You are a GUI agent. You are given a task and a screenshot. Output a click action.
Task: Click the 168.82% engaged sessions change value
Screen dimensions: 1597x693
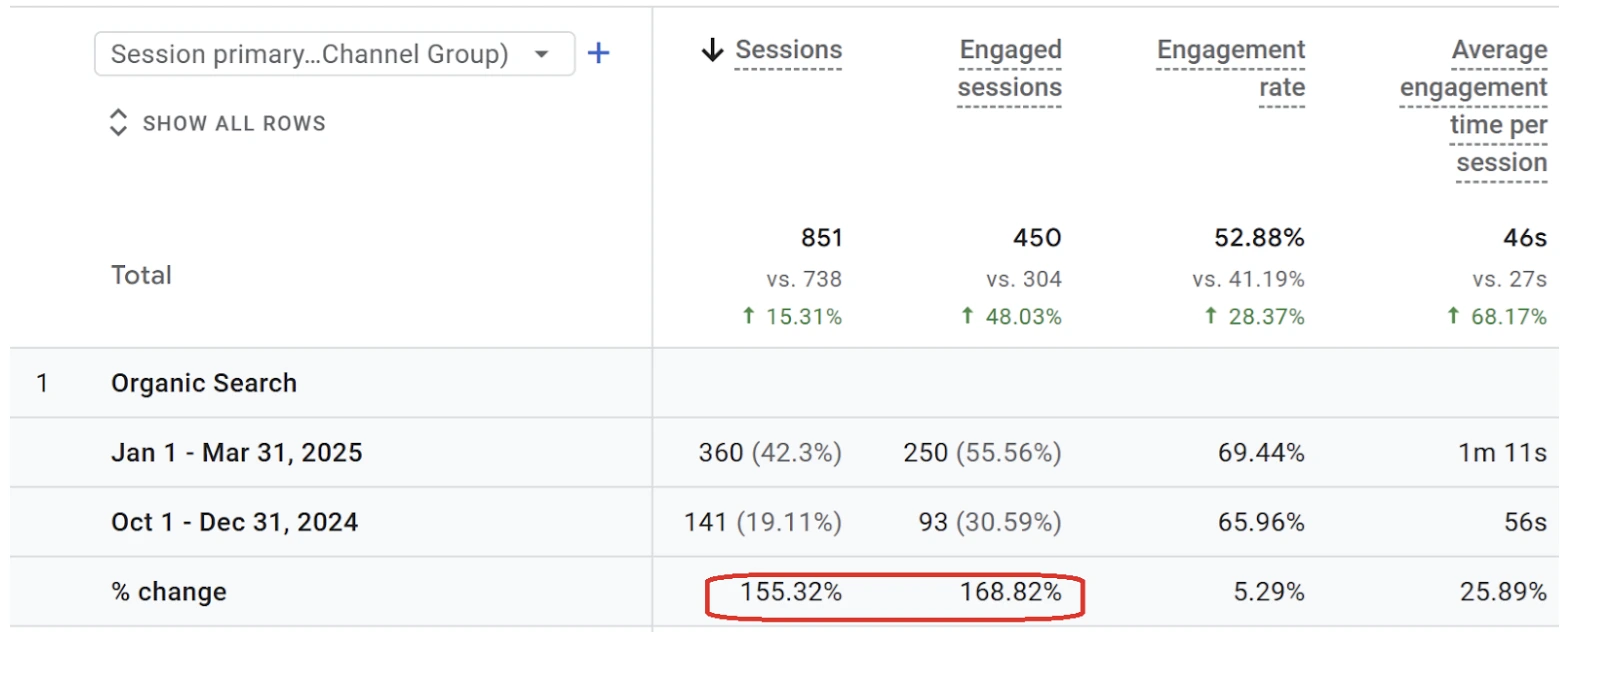pos(1011,592)
